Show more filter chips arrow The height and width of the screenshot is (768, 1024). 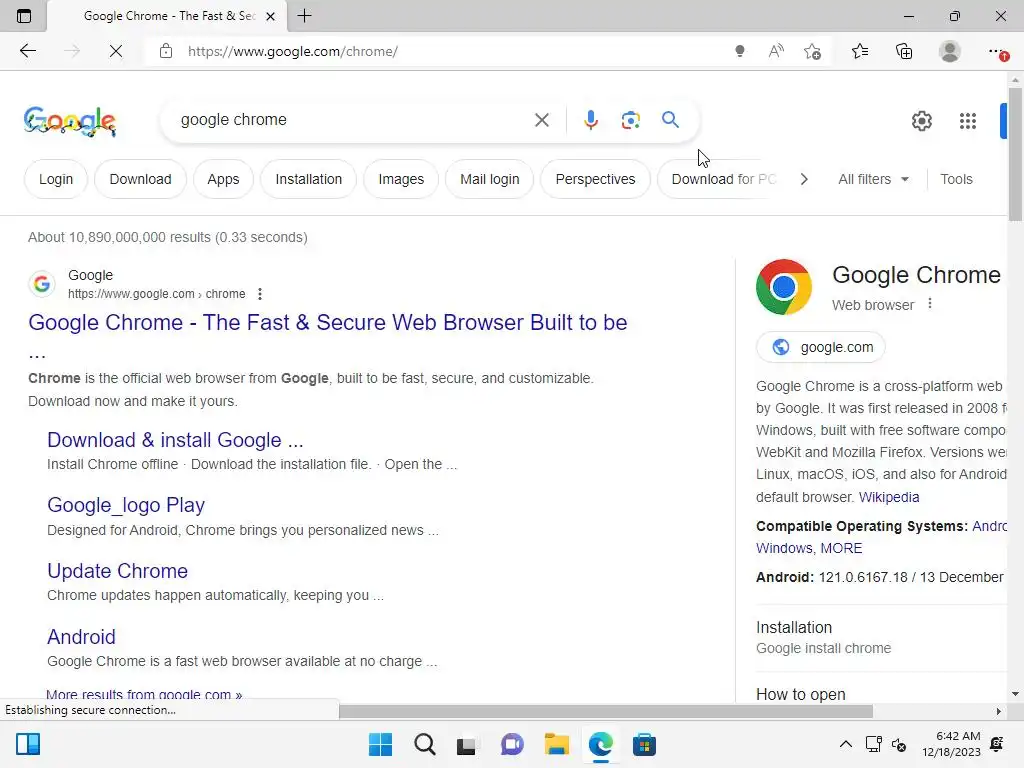(804, 179)
